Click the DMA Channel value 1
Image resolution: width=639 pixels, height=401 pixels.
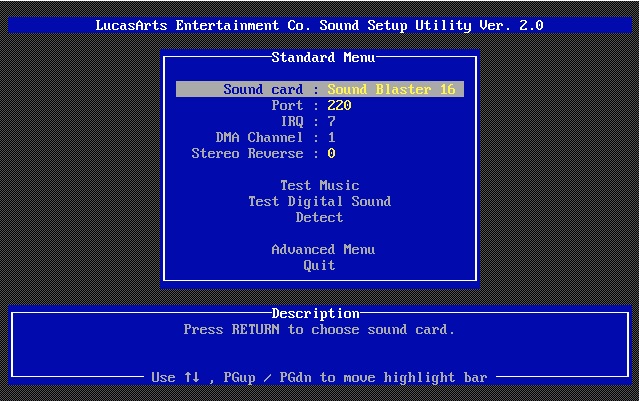(331, 137)
